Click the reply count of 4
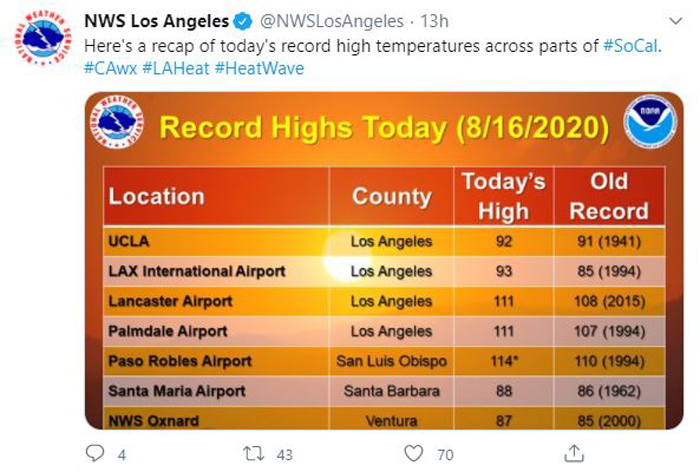The height and width of the screenshot is (472, 700). click(121, 455)
